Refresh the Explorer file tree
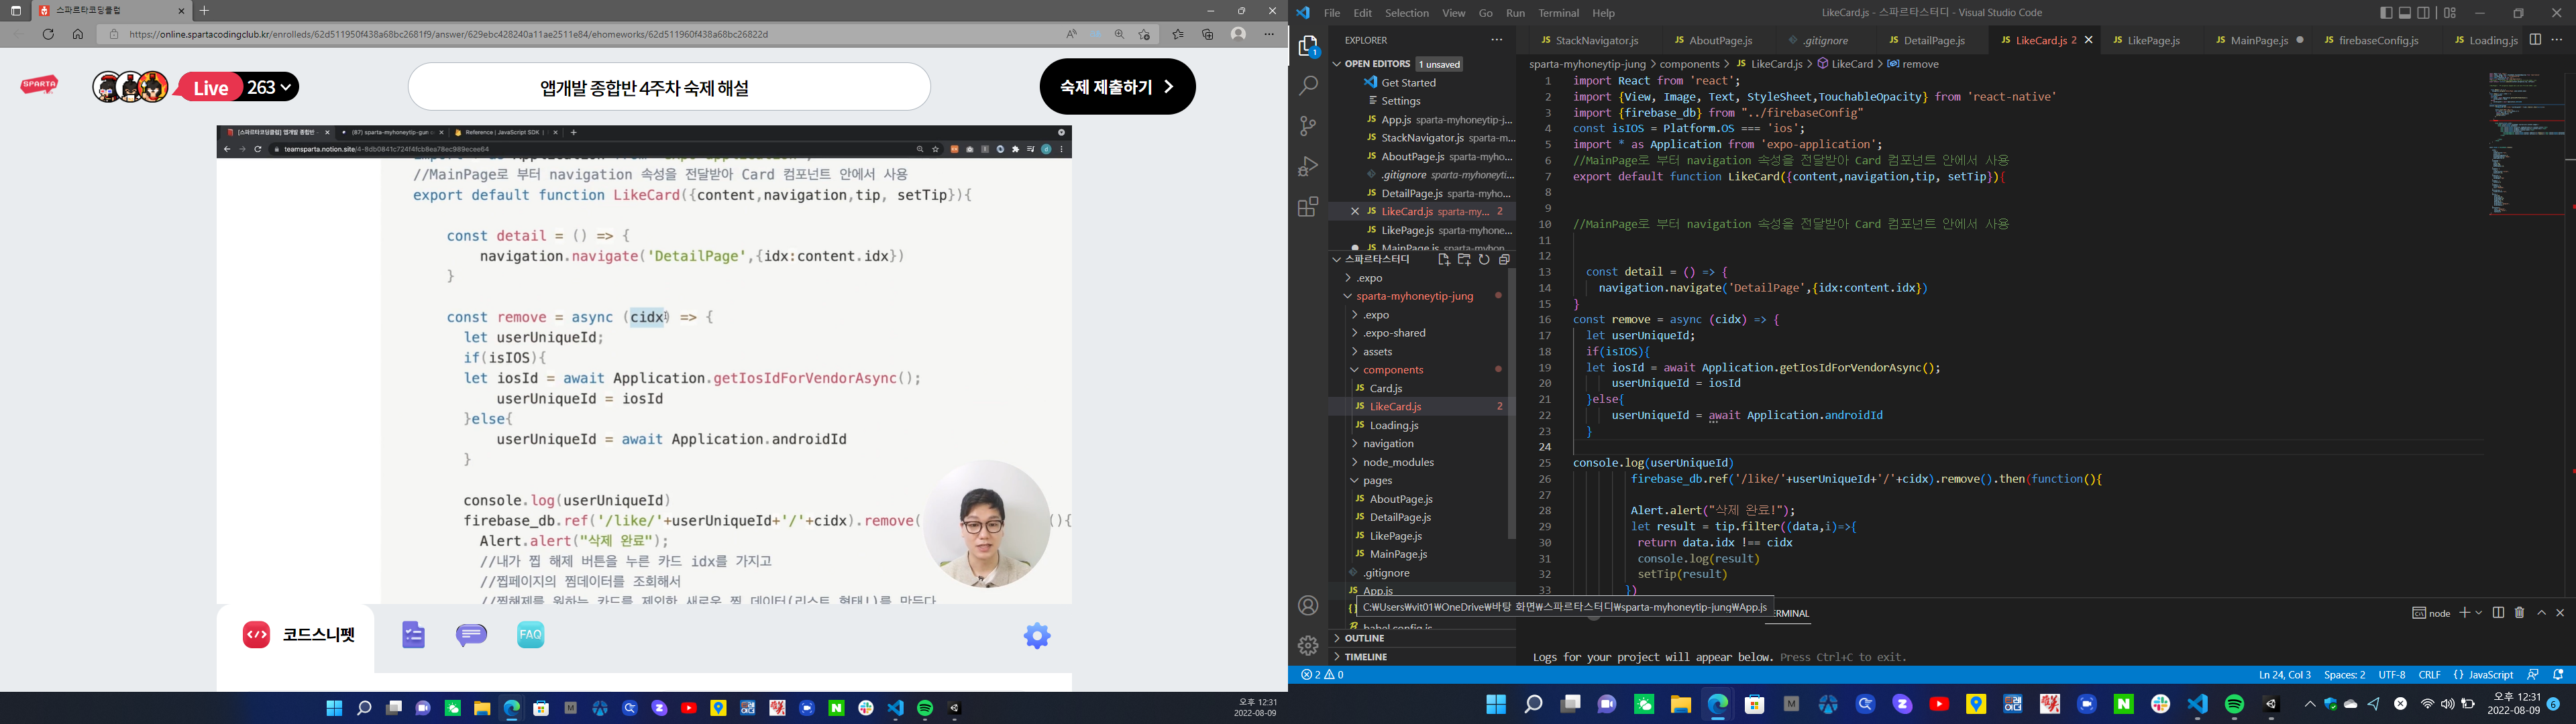The height and width of the screenshot is (724, 2576). click(1484, 259)
